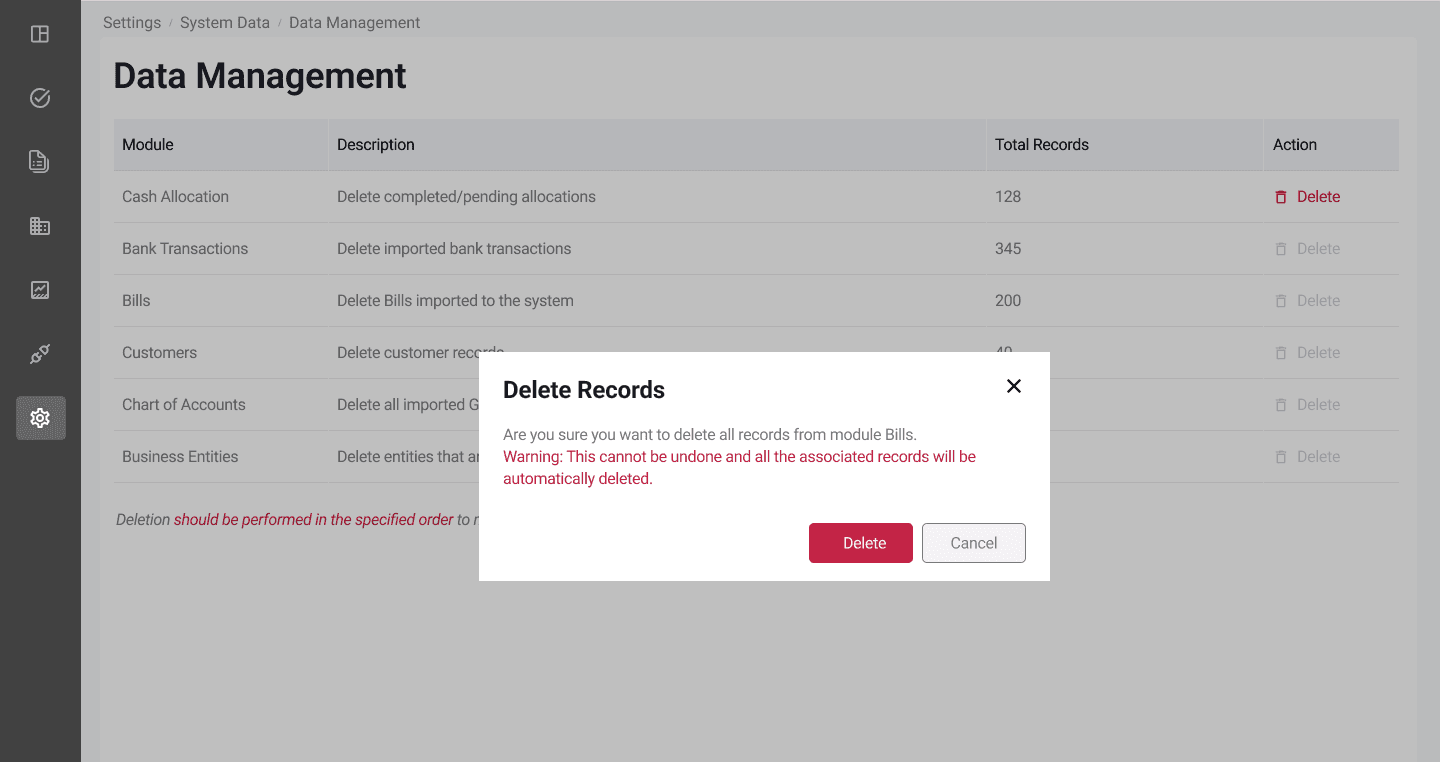Open System Data from the breadcrumb trail
This screenshot has width=1440, height=762.
224,22
